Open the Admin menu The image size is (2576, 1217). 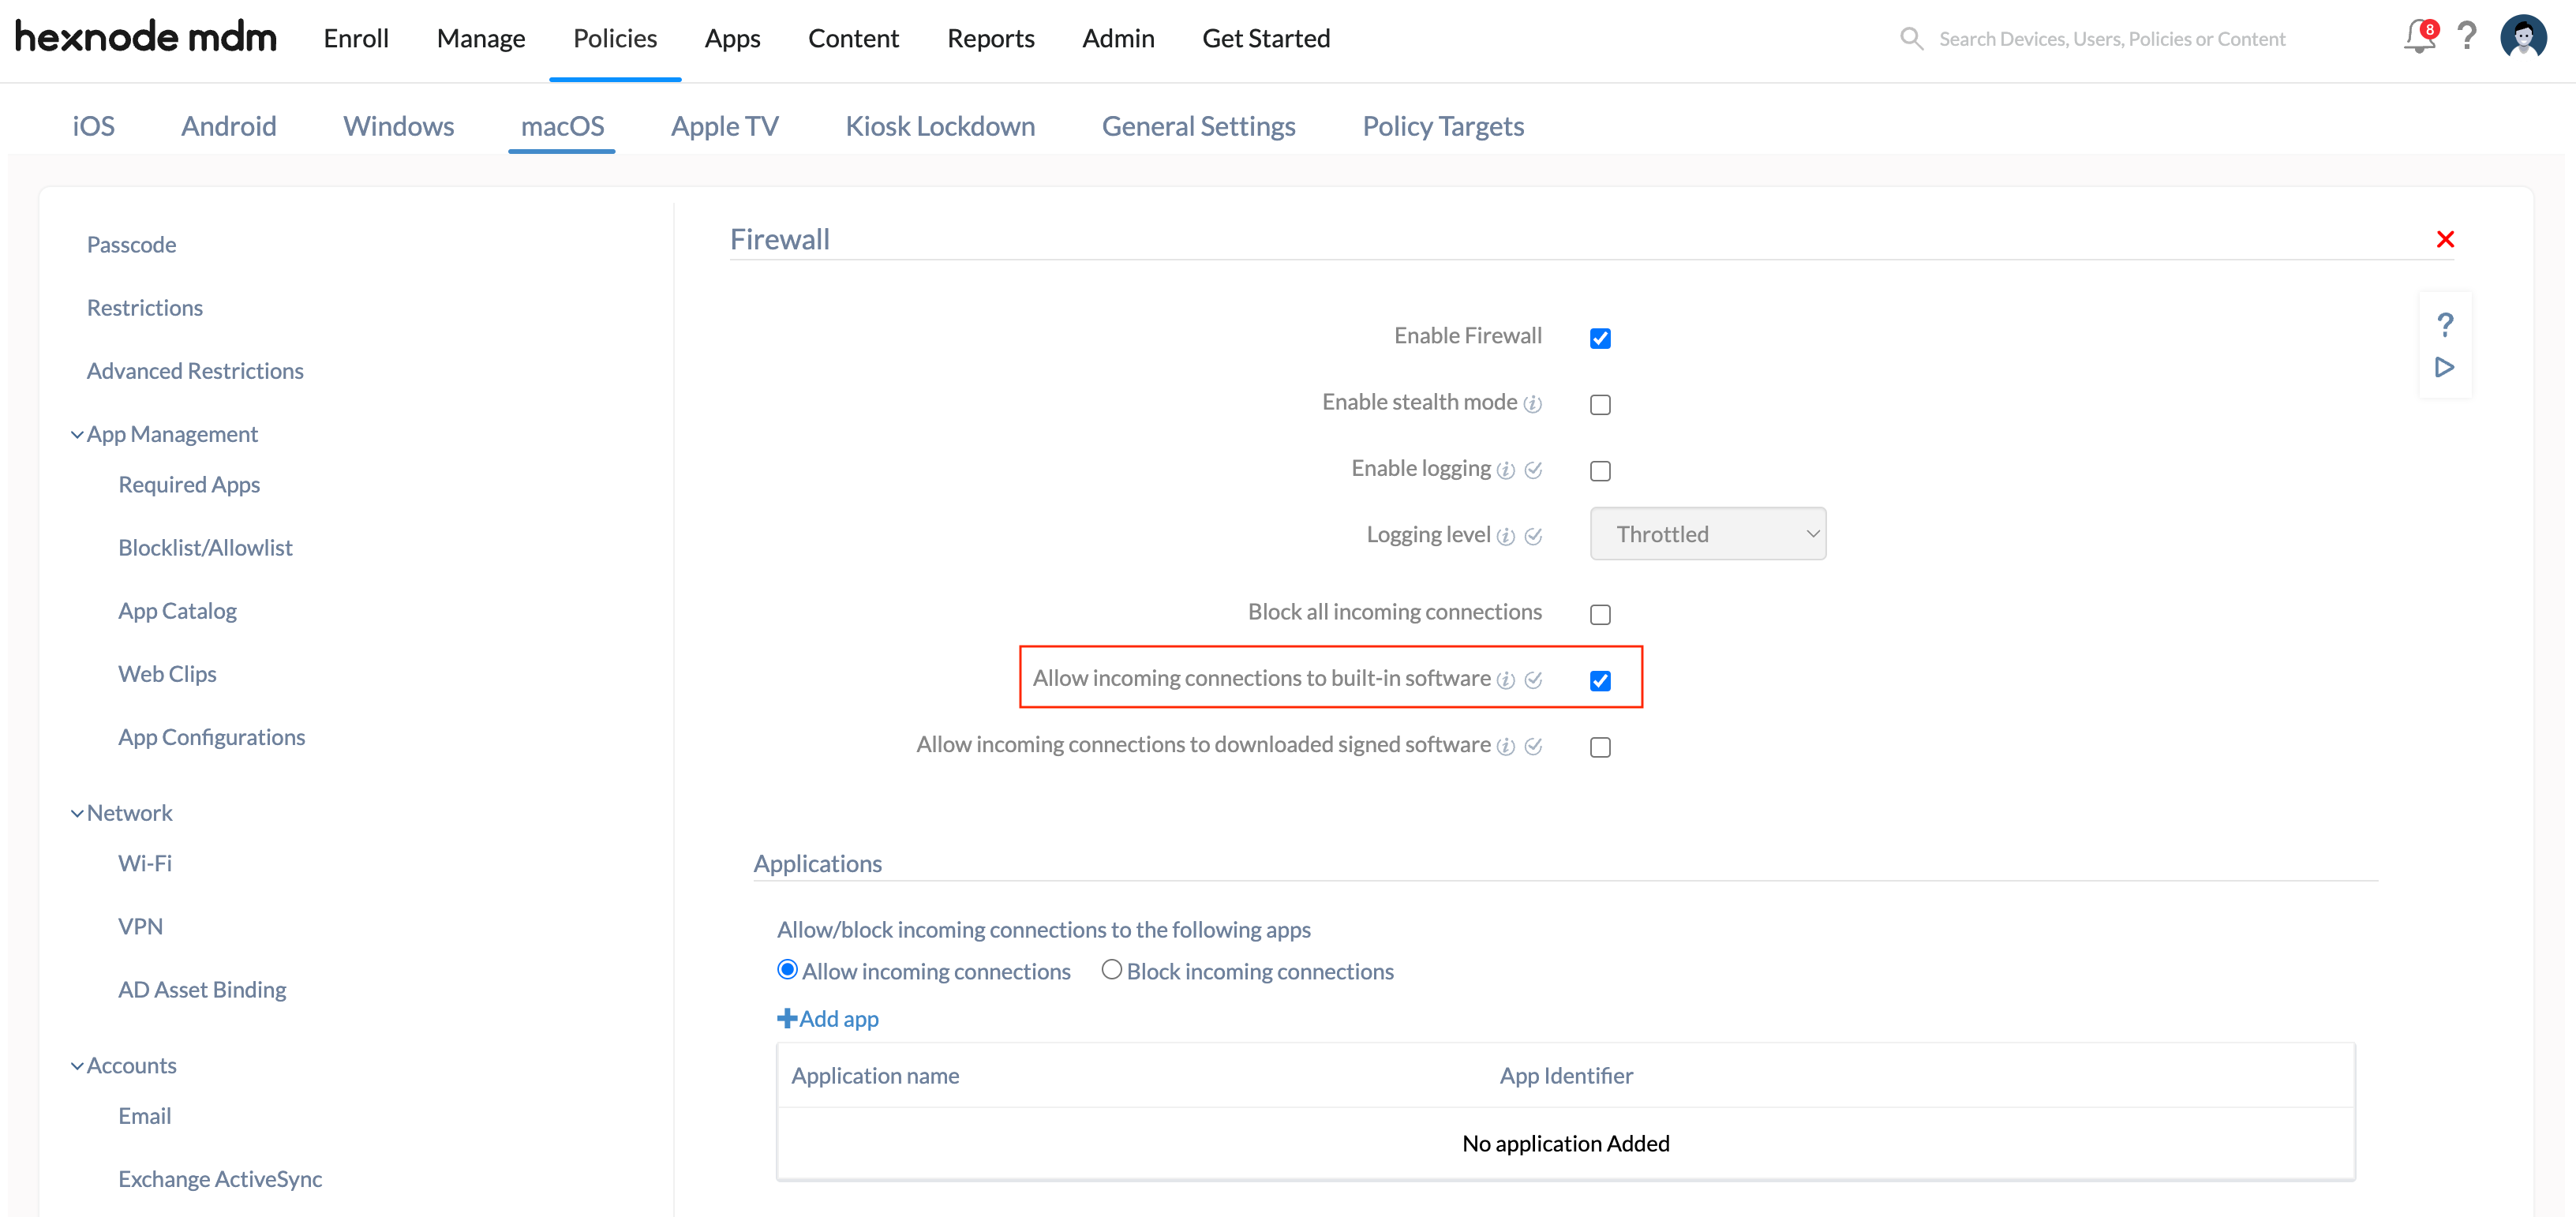(x=1118, y=38)
